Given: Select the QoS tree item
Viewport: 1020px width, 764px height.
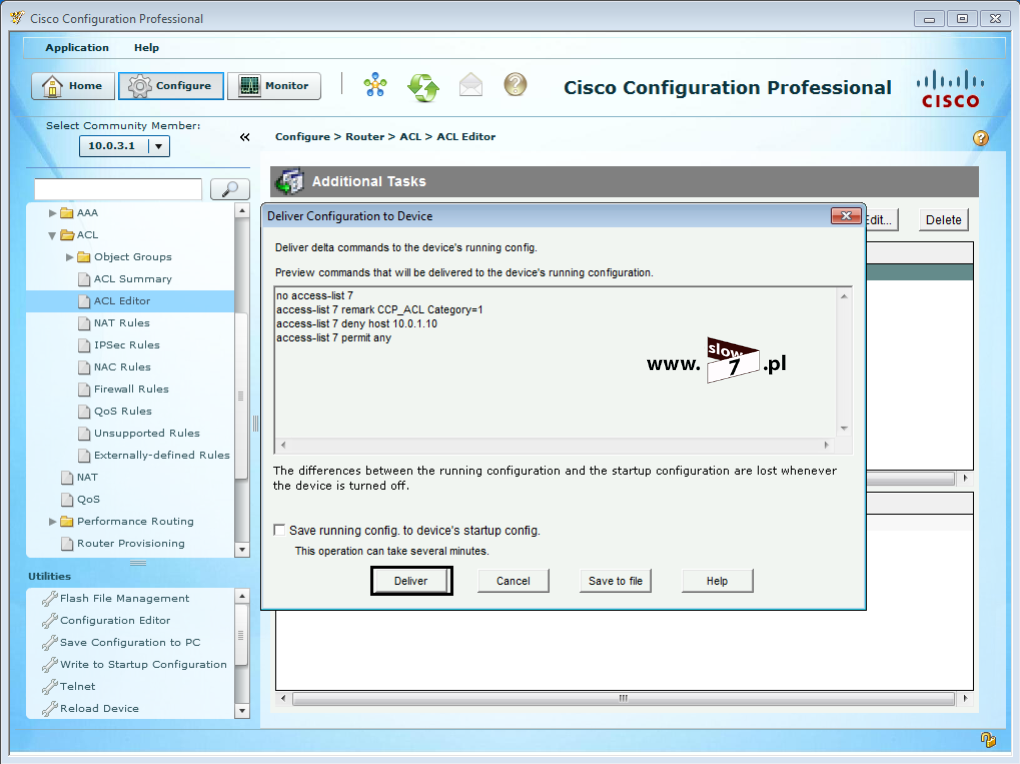Looking at the screenshot, I should tap(88, 500).
